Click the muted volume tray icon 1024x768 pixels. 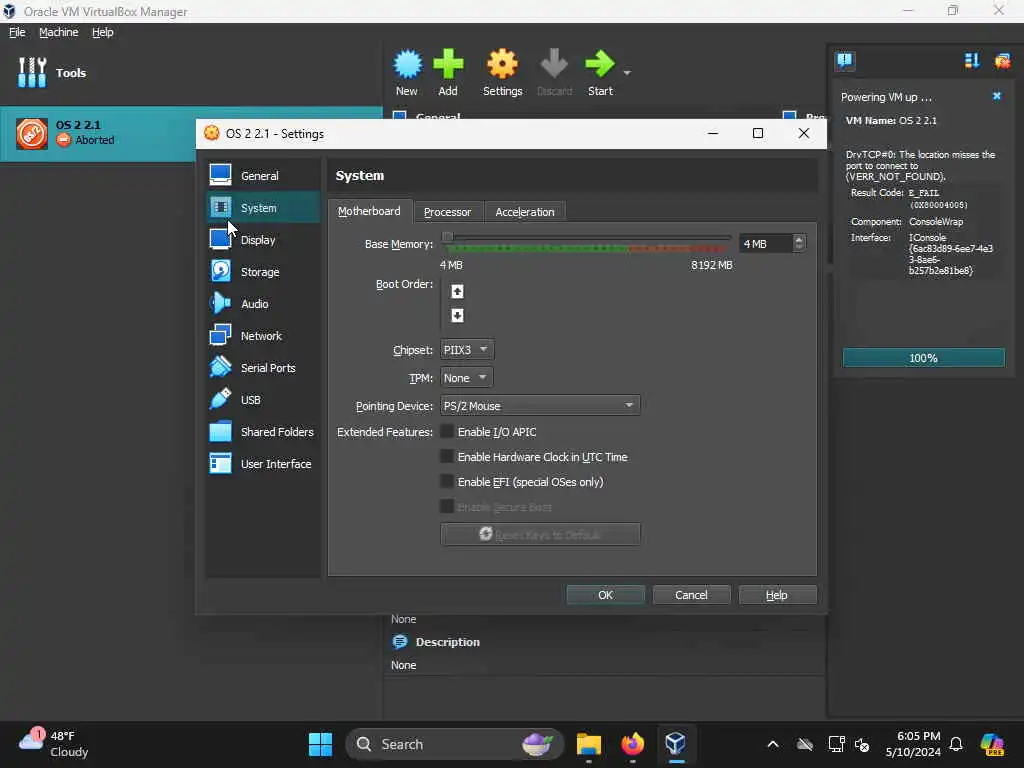pyautogui.click(x=862, y=744)
